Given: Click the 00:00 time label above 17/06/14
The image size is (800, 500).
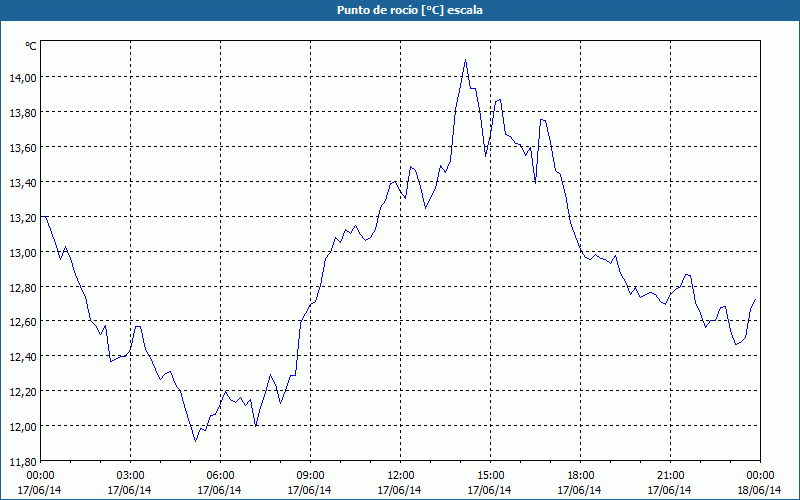Looking at the screenshot, I should (x=40, y=476).
